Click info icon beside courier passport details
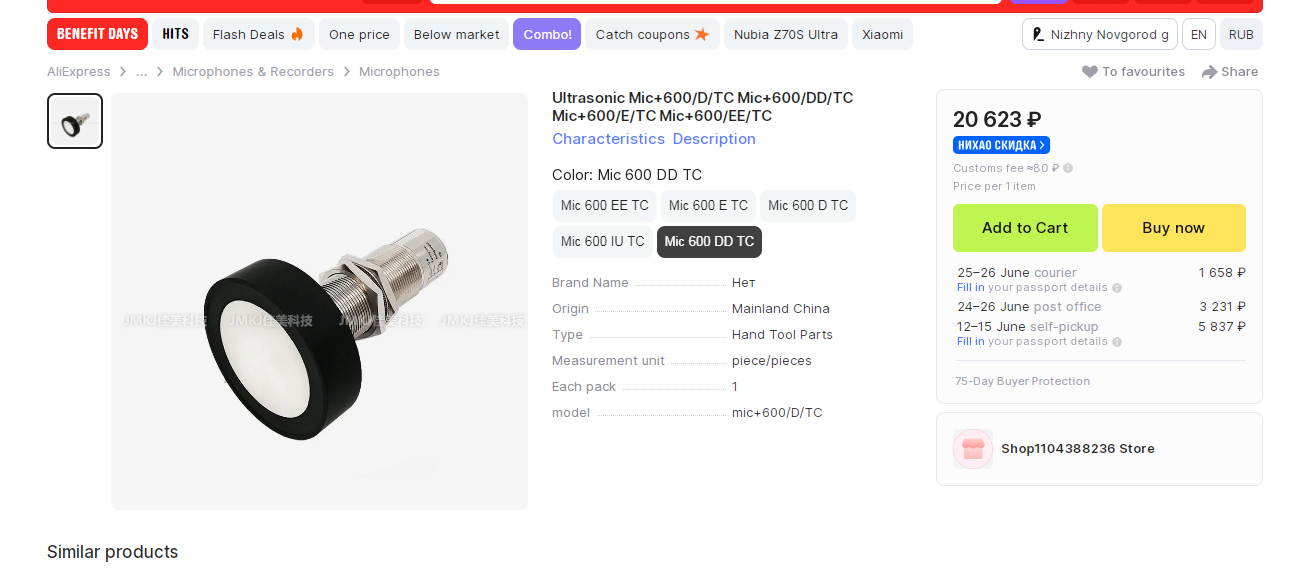 (x=1117, y=288)
